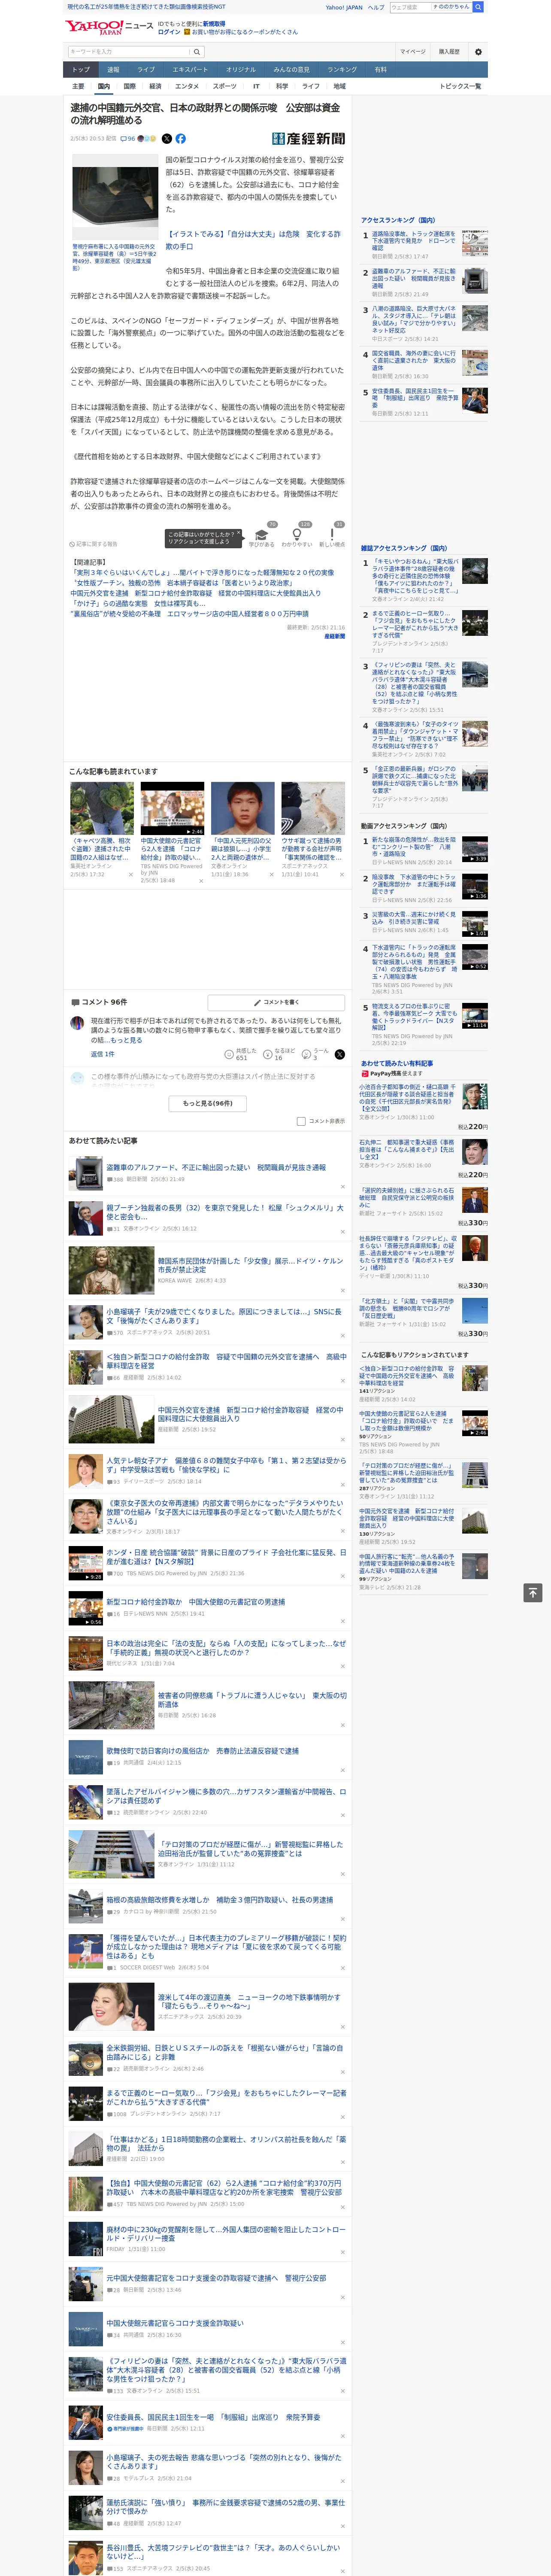Screen dimensions: 551x2576
Task: Select the 国際 category
Action: click(x=129, y=86)
